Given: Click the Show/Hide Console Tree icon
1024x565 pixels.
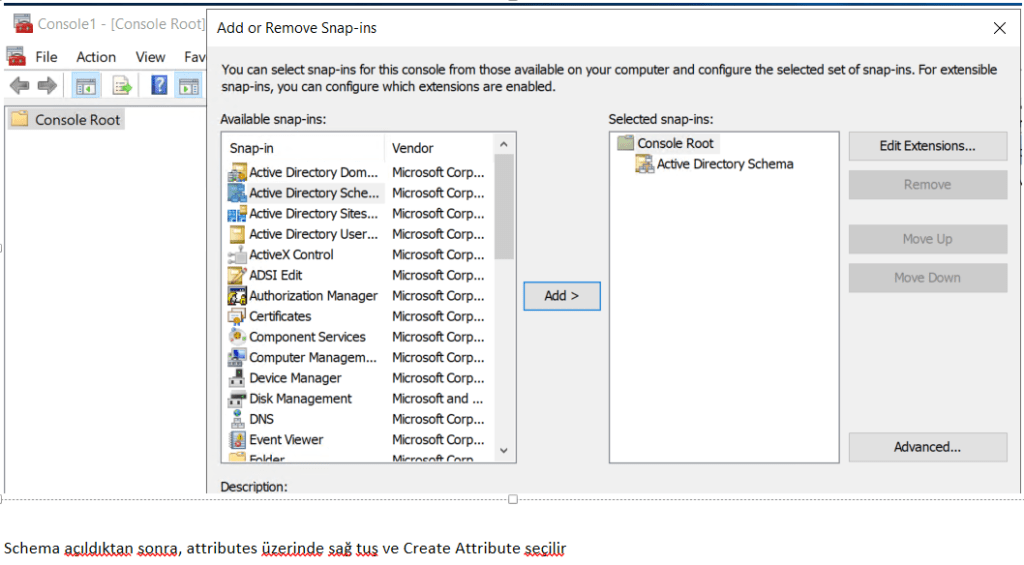Looking at the screenshot, I should (x=86, y=86).
